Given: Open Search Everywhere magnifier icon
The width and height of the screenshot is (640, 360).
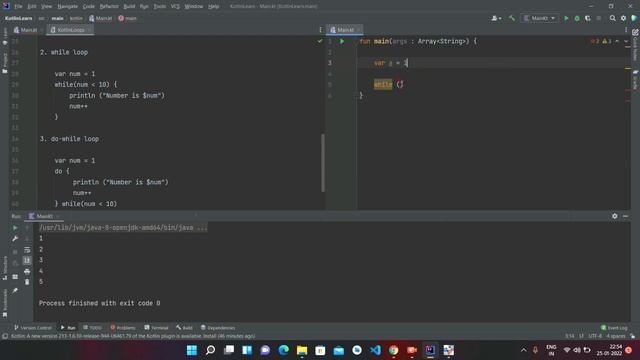Looking at the screenshot, I should pyautogui.click(x=612, y=18).
